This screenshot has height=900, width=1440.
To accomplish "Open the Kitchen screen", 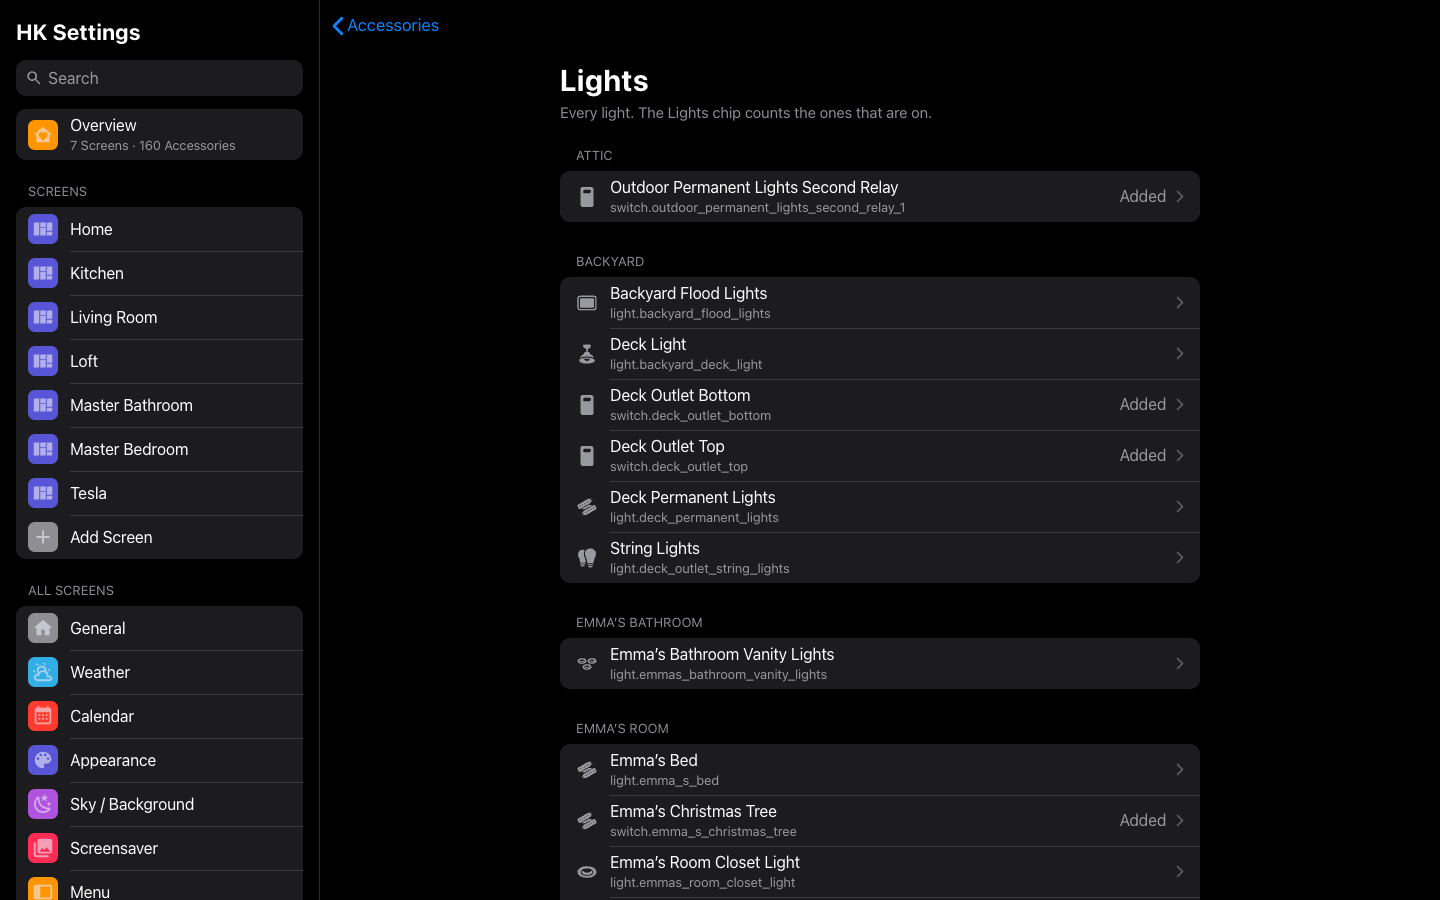I will (159, 273).
